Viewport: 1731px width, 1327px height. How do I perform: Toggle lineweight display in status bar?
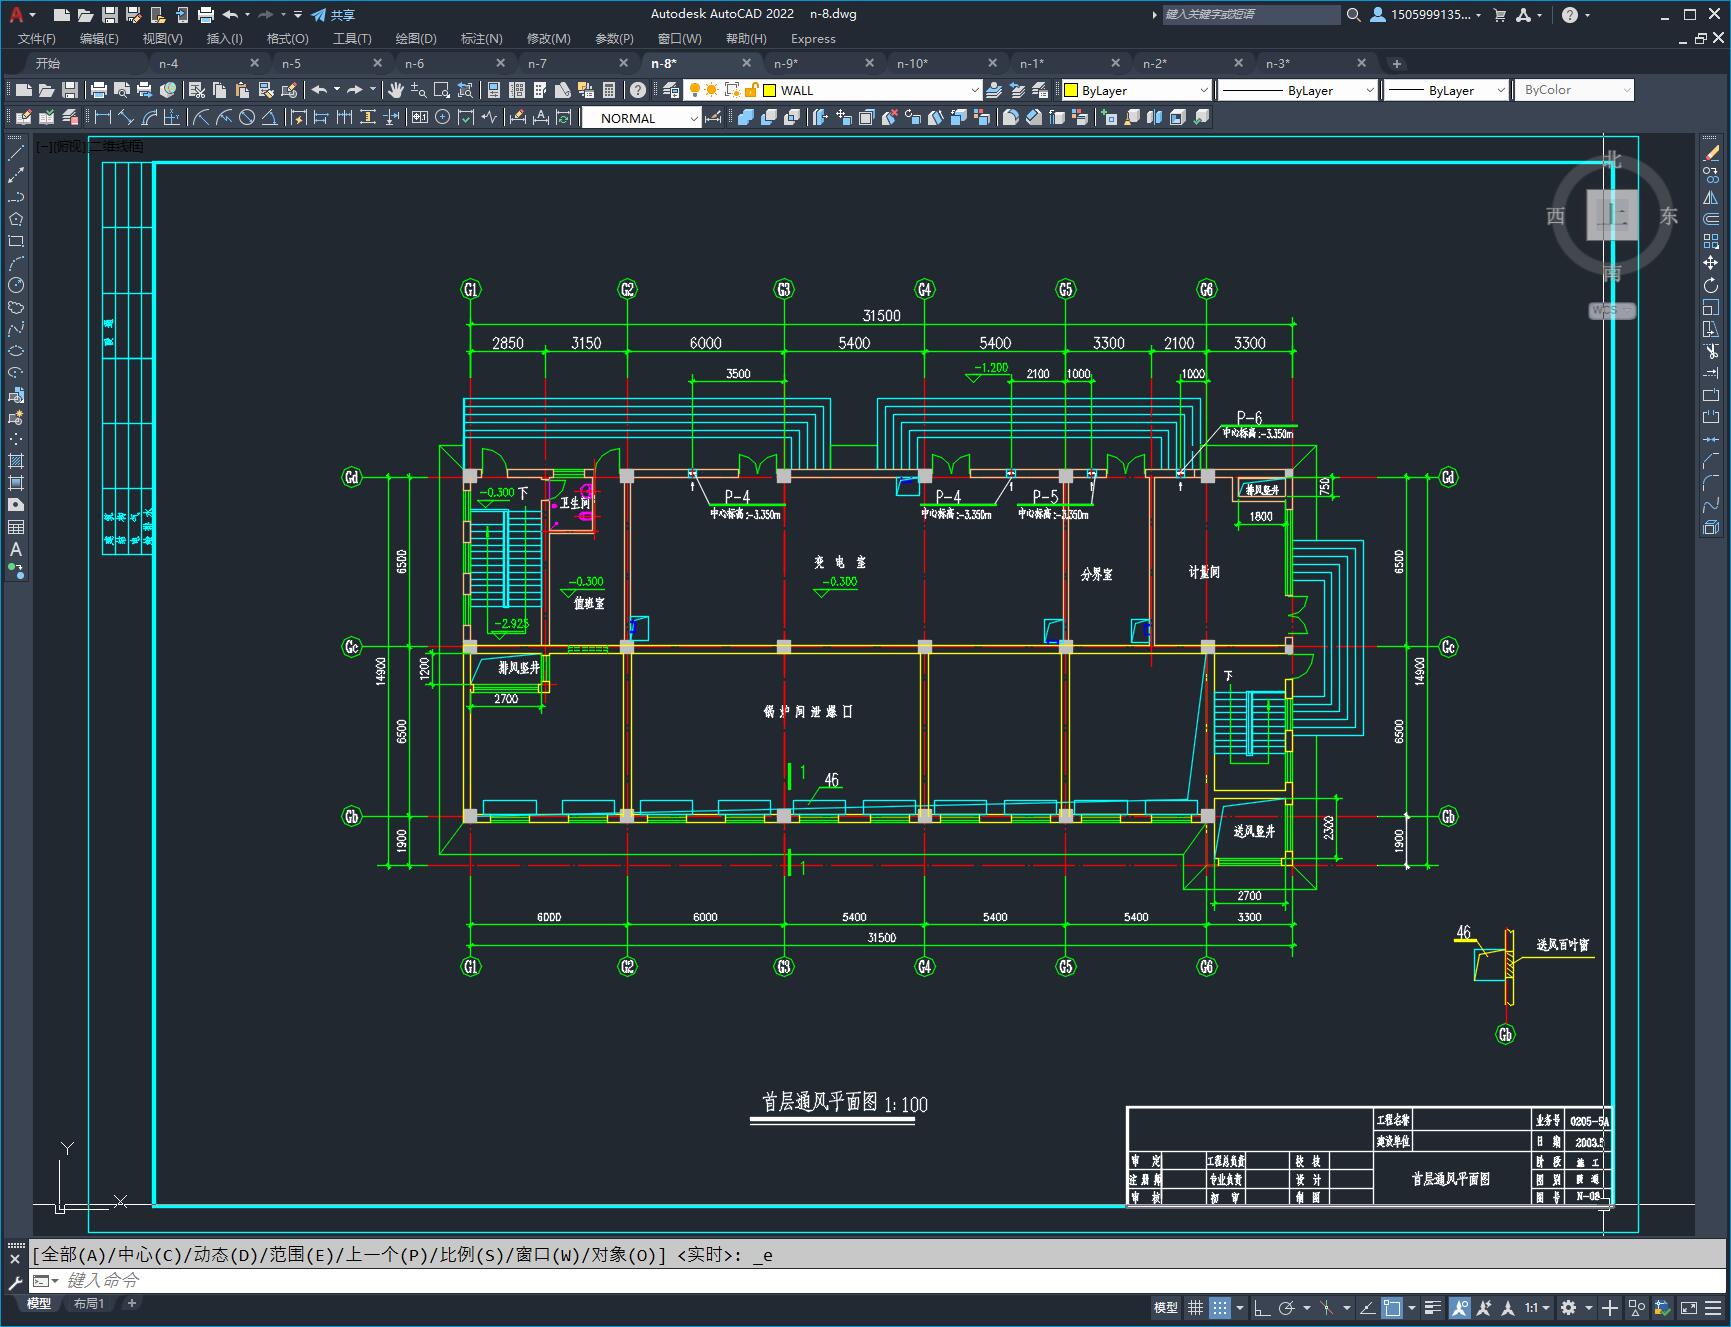click(1433, 1307)
